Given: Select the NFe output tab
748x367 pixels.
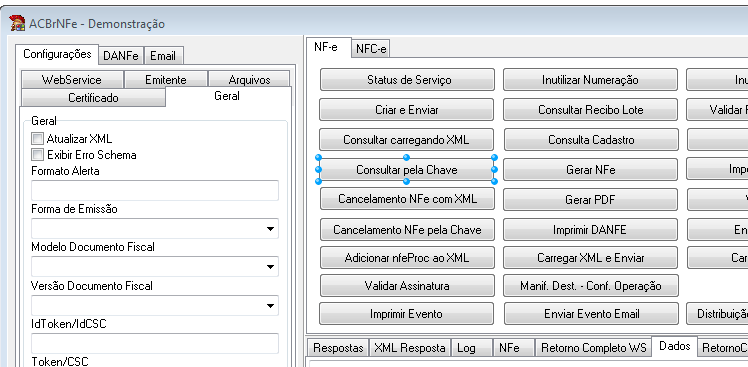Looking at the screenshot, I should [x=514, y=348].
